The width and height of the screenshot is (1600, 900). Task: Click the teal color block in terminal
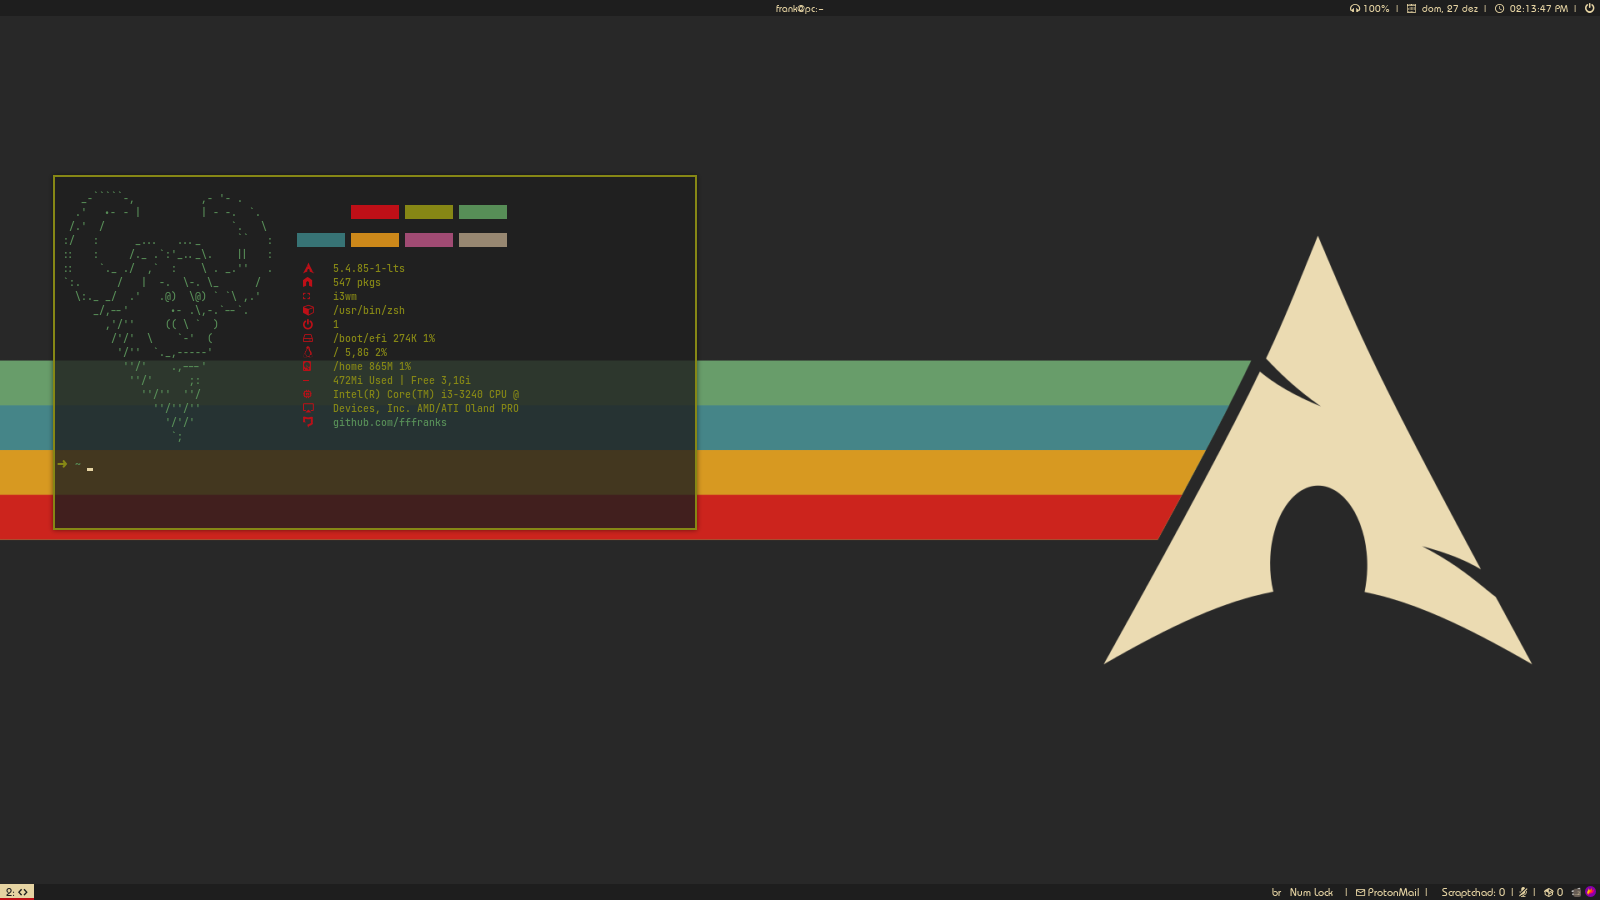321,240
